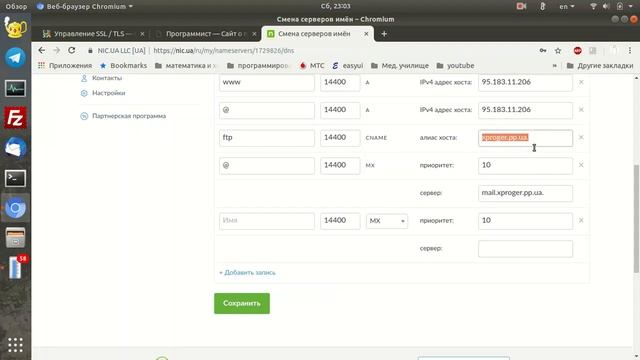Bookmark this page with the star

coord(558,51)
